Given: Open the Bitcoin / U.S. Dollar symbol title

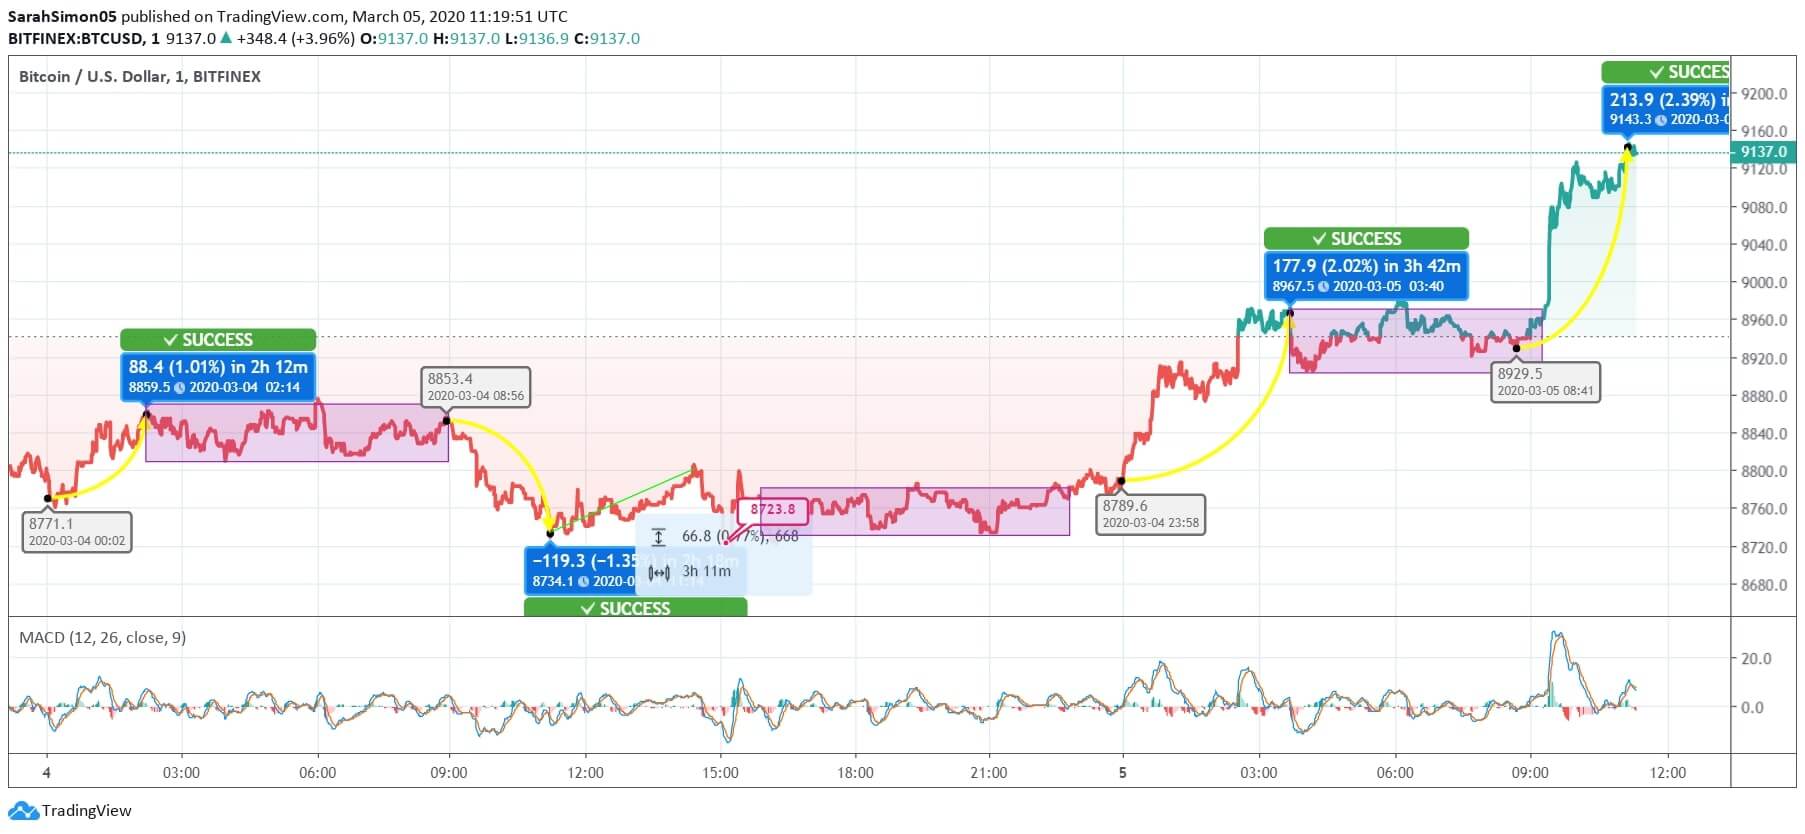Looking at the screenshot, I should [x=140, y=77].
